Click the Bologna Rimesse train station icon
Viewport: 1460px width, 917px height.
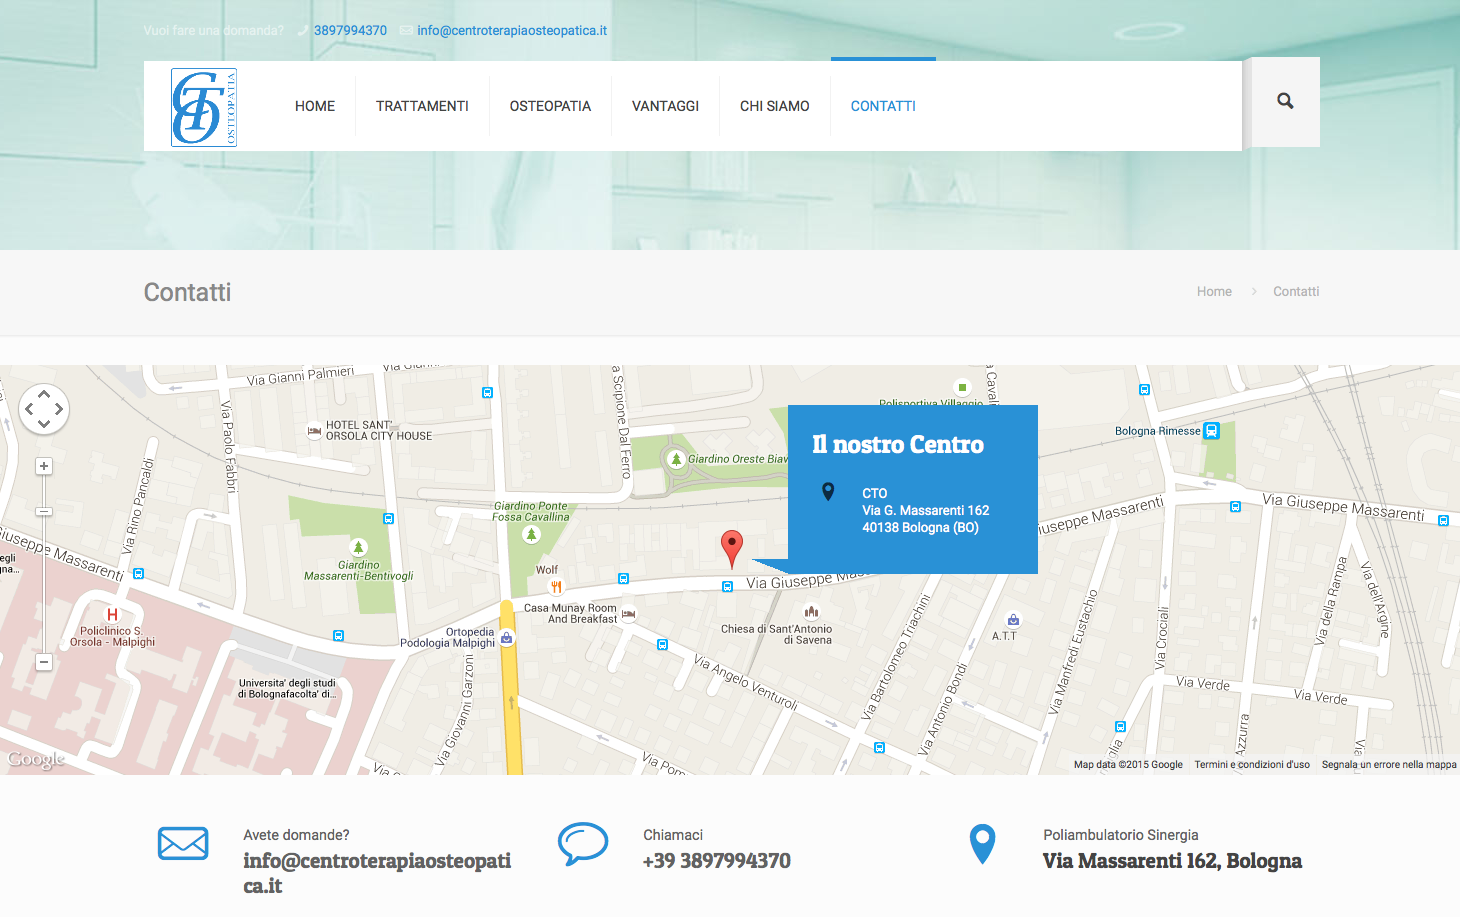[x=1212, y=431]
